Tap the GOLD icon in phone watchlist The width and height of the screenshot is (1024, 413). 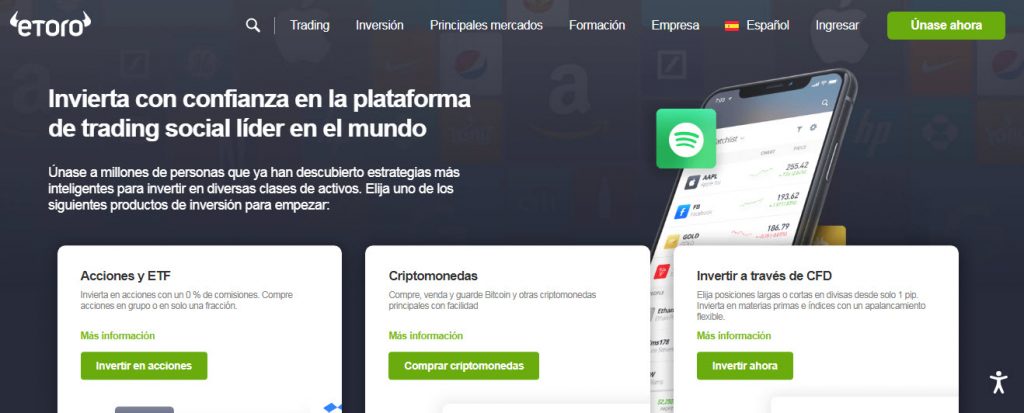point(672,242)
